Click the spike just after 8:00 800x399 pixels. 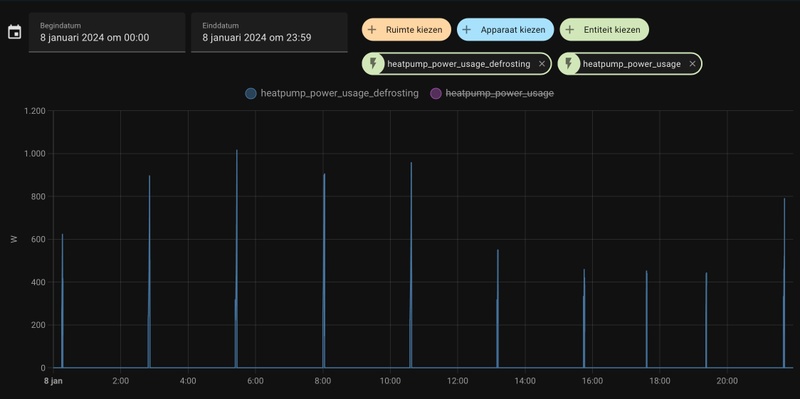[x=324, y=270]
